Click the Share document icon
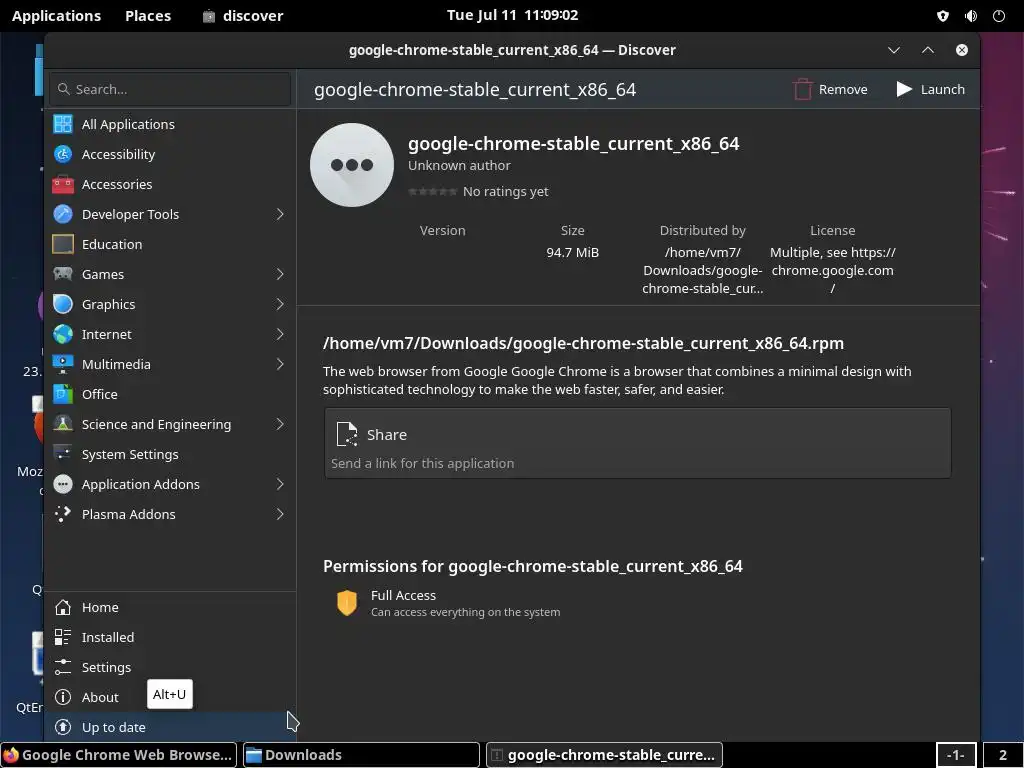Image resolution: width=1024 pixels, height=768 pixels. [x=347, y=434]
